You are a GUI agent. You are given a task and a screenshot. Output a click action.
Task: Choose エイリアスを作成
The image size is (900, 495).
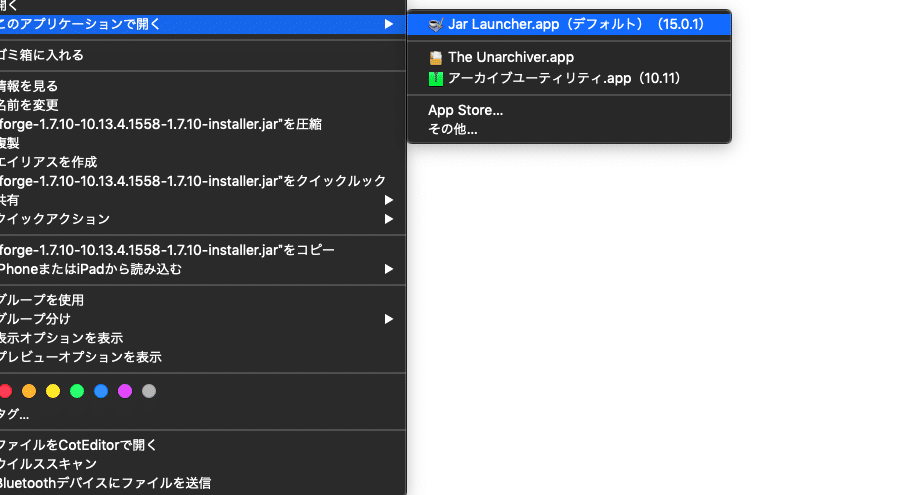click(x=203, y=162)
